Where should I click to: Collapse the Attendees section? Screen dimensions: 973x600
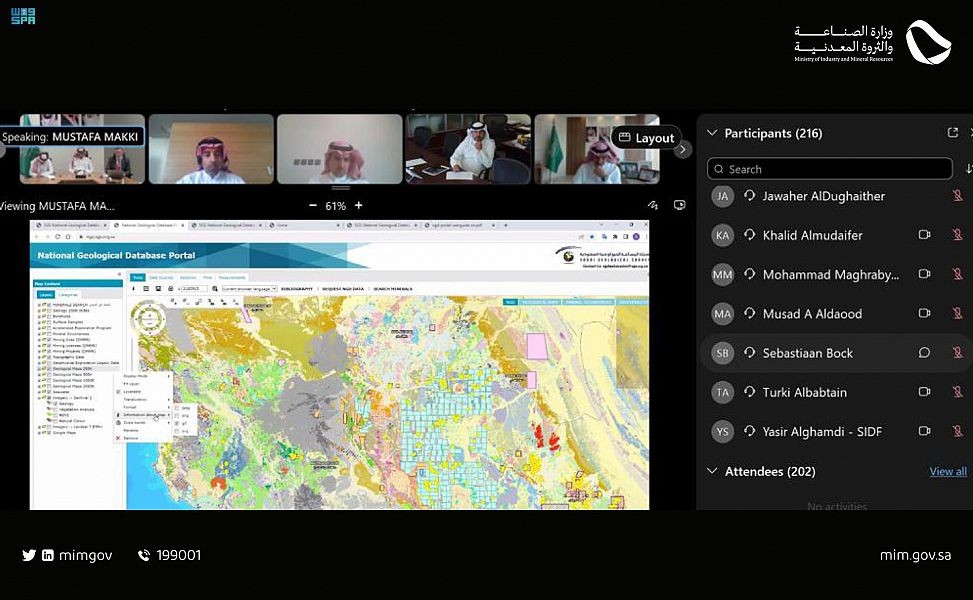[712, 471]
